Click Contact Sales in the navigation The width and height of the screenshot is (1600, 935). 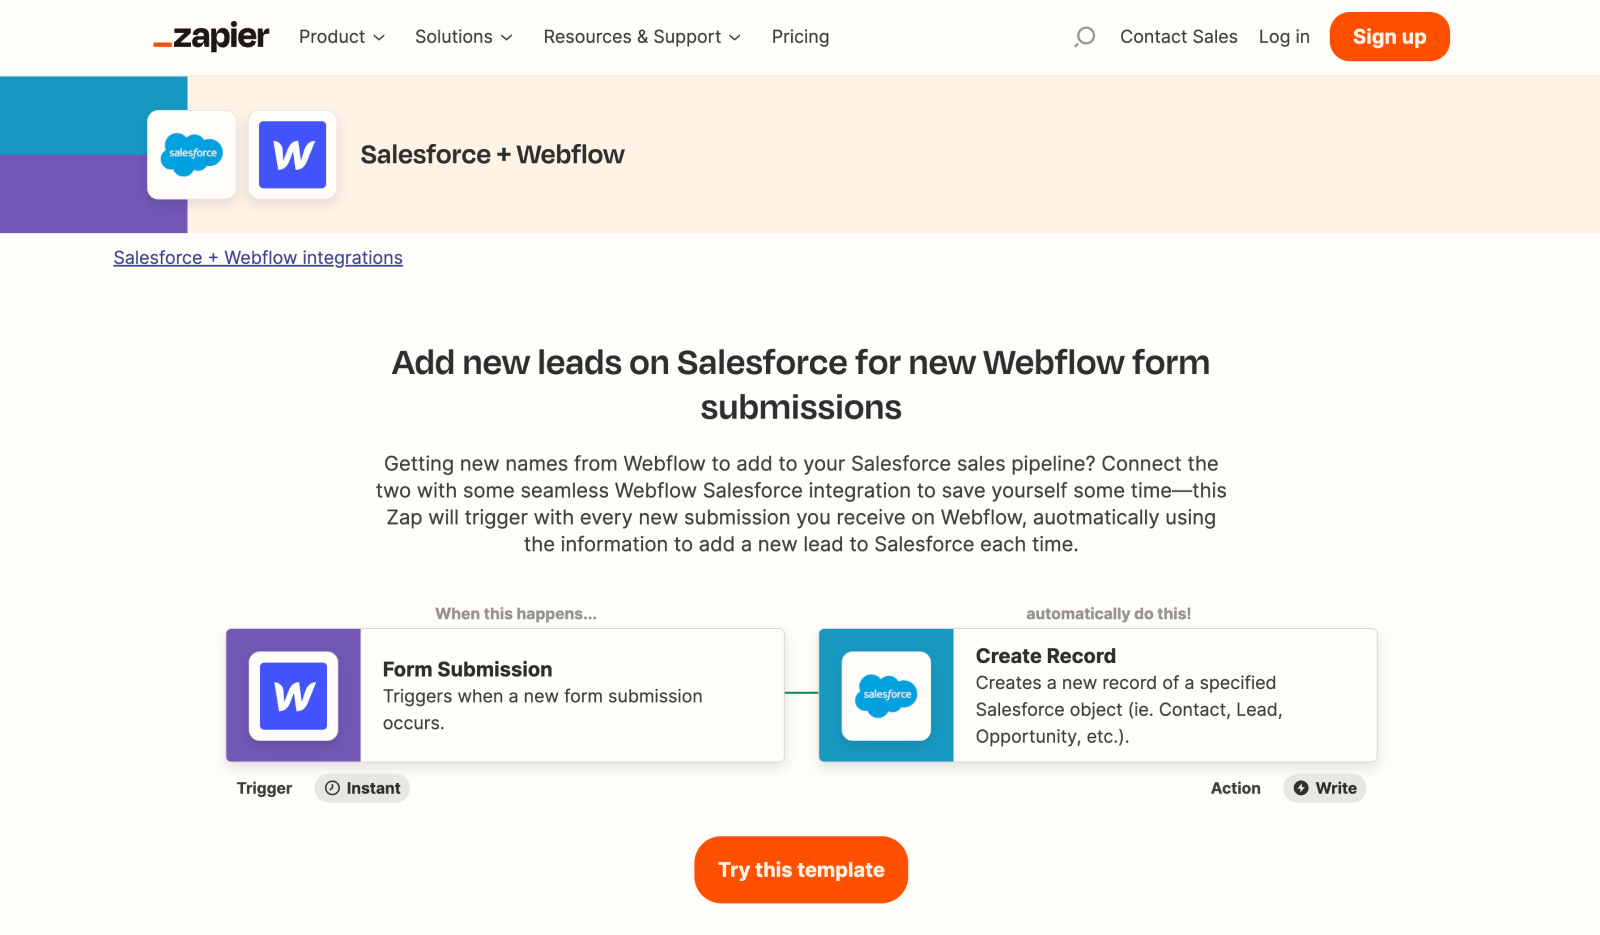tap(1179, 36)
